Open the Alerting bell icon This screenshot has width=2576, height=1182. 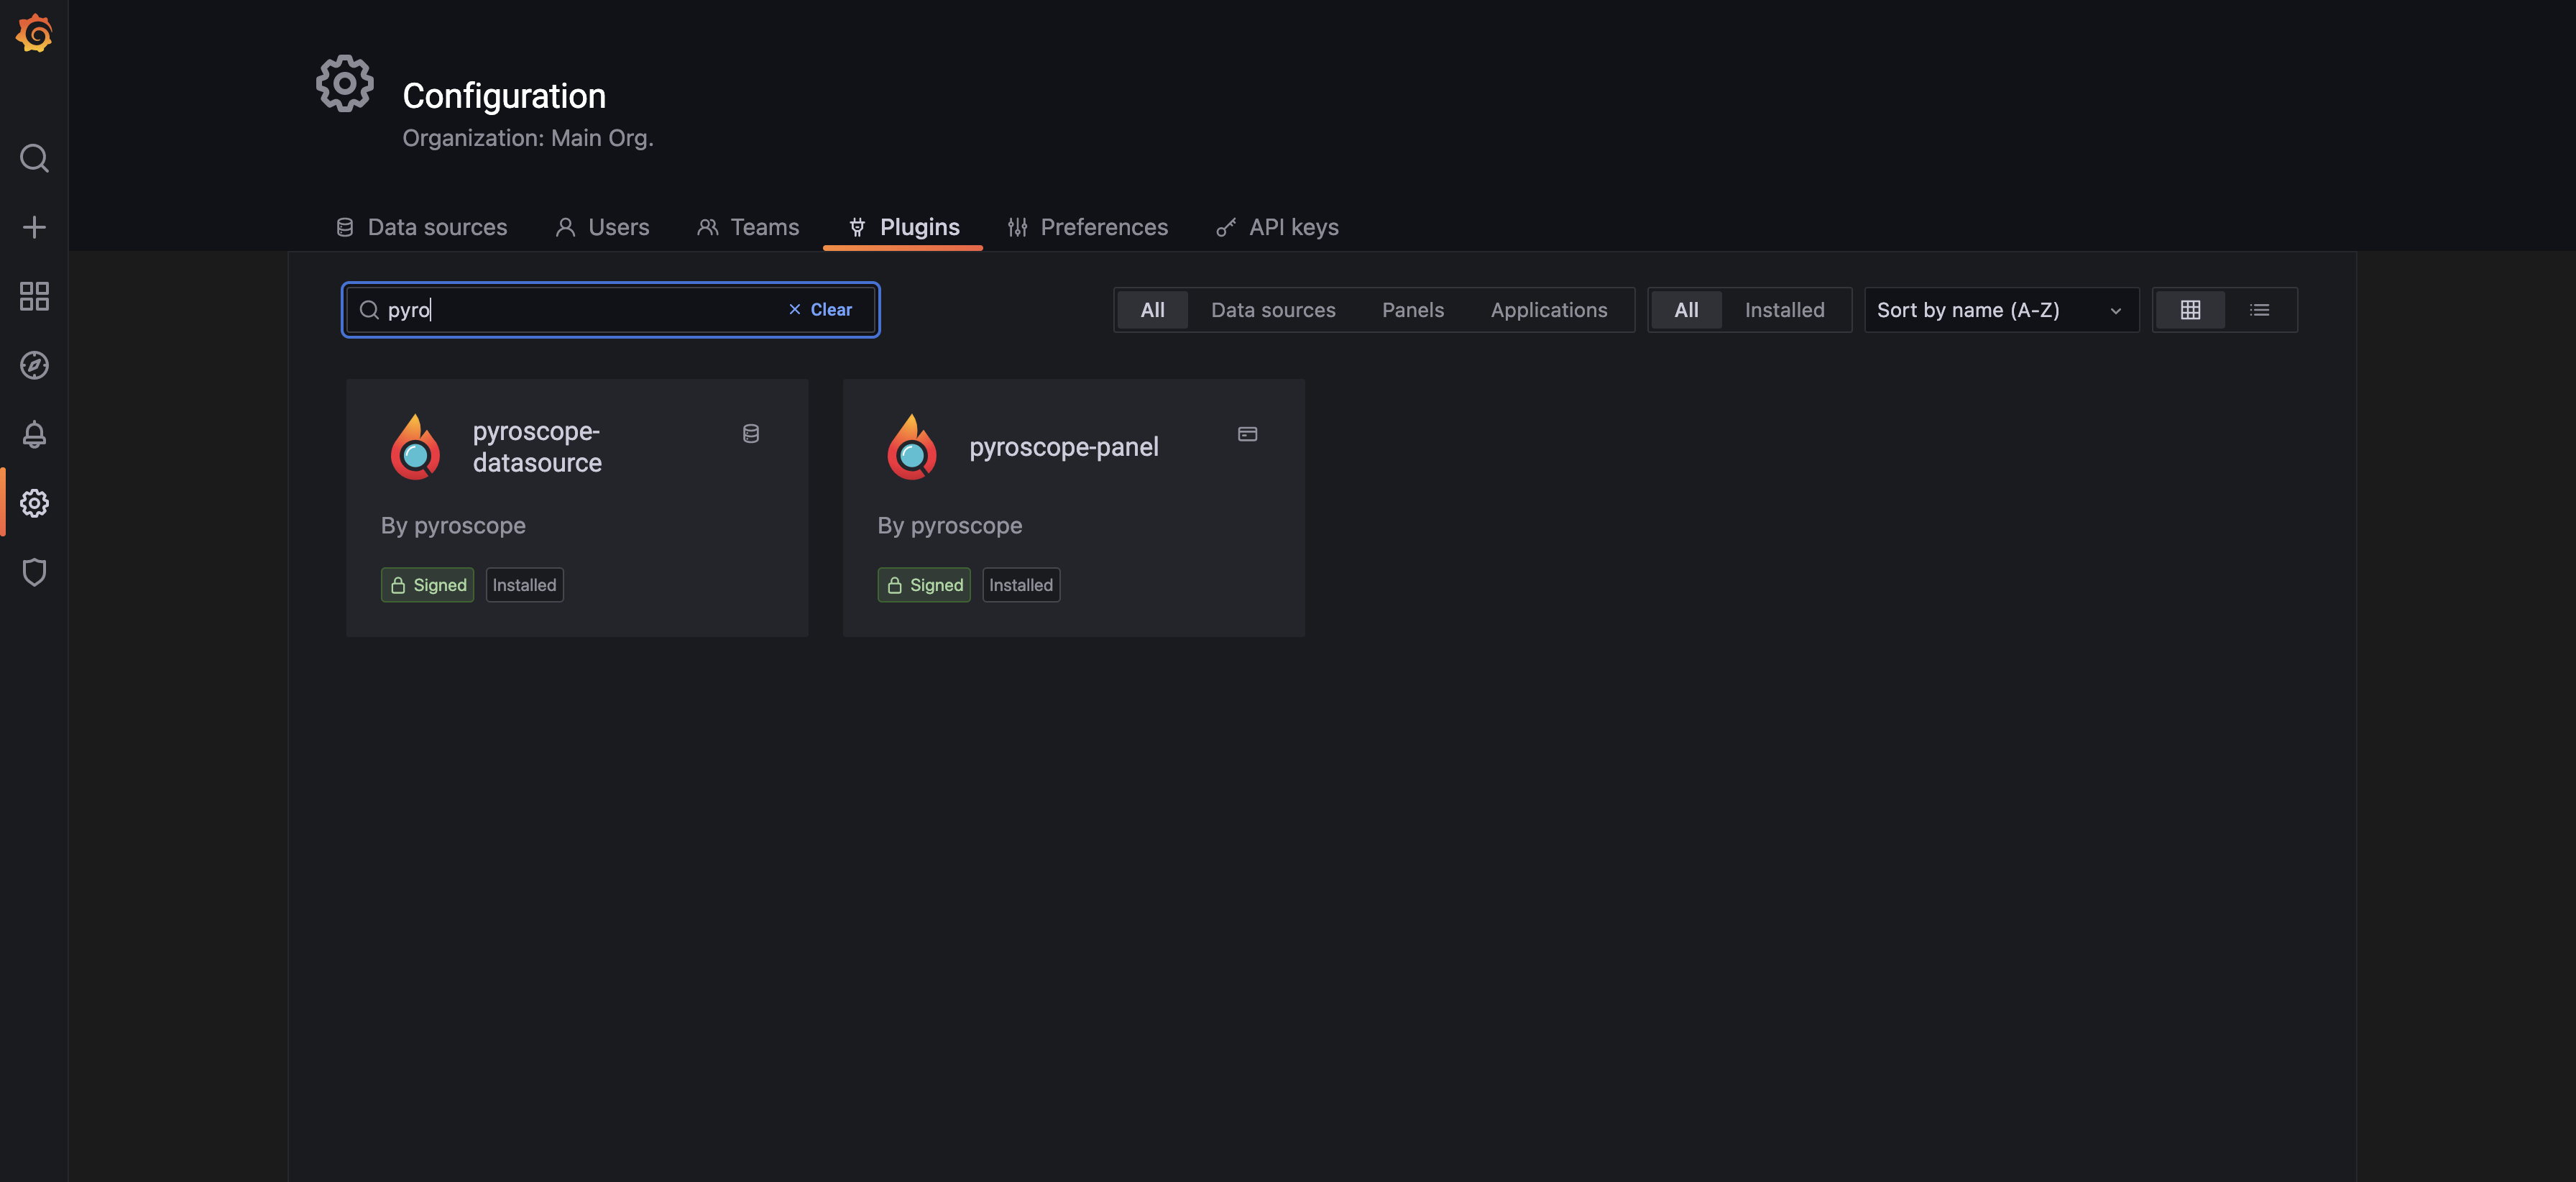(34, 434)
